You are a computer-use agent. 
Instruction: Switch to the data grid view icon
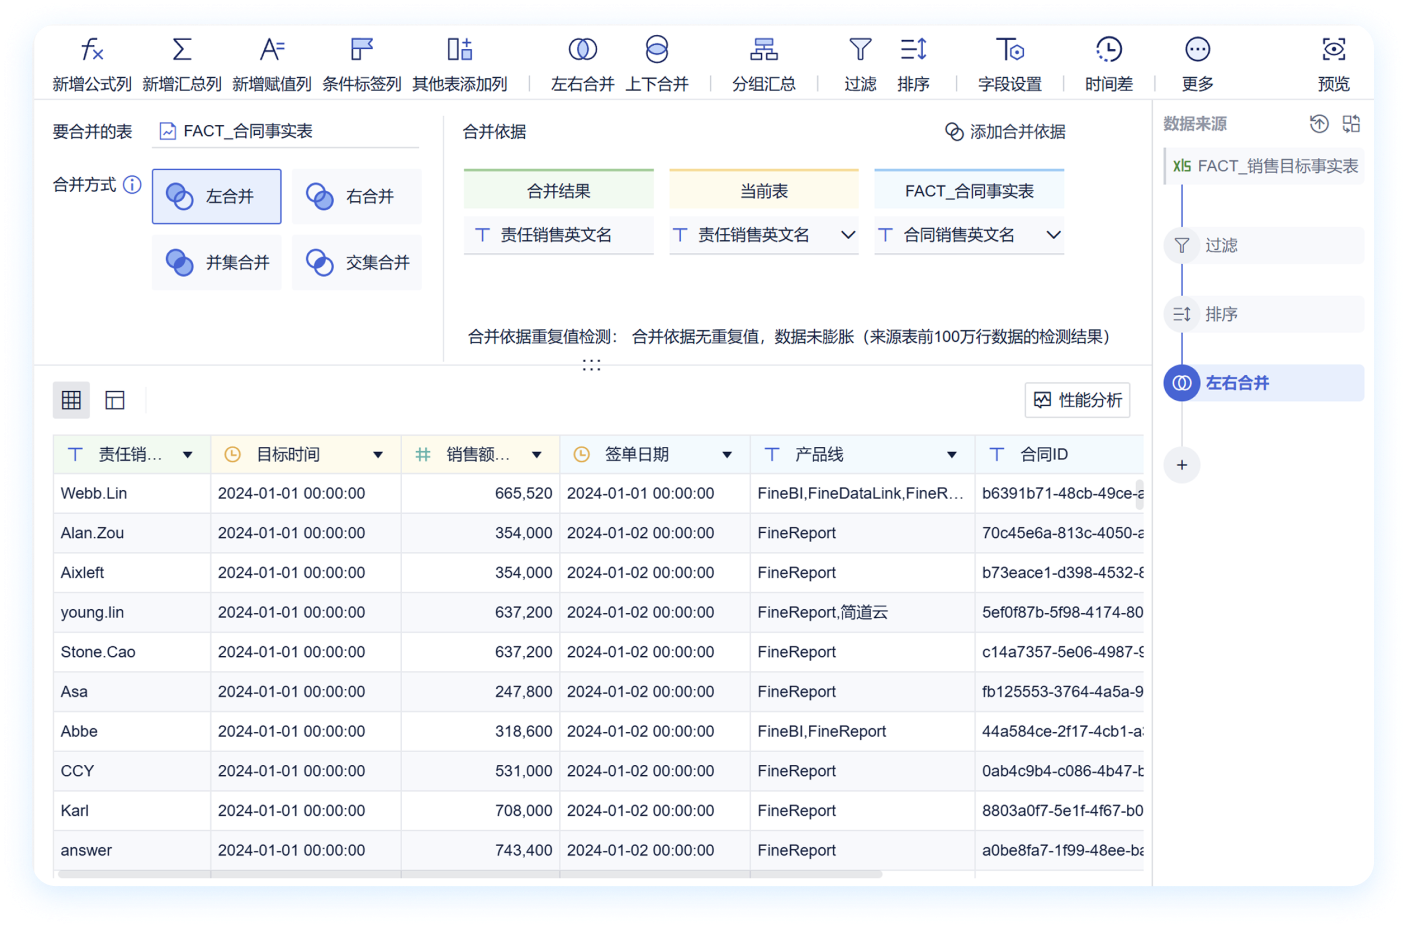pos(71,400)
